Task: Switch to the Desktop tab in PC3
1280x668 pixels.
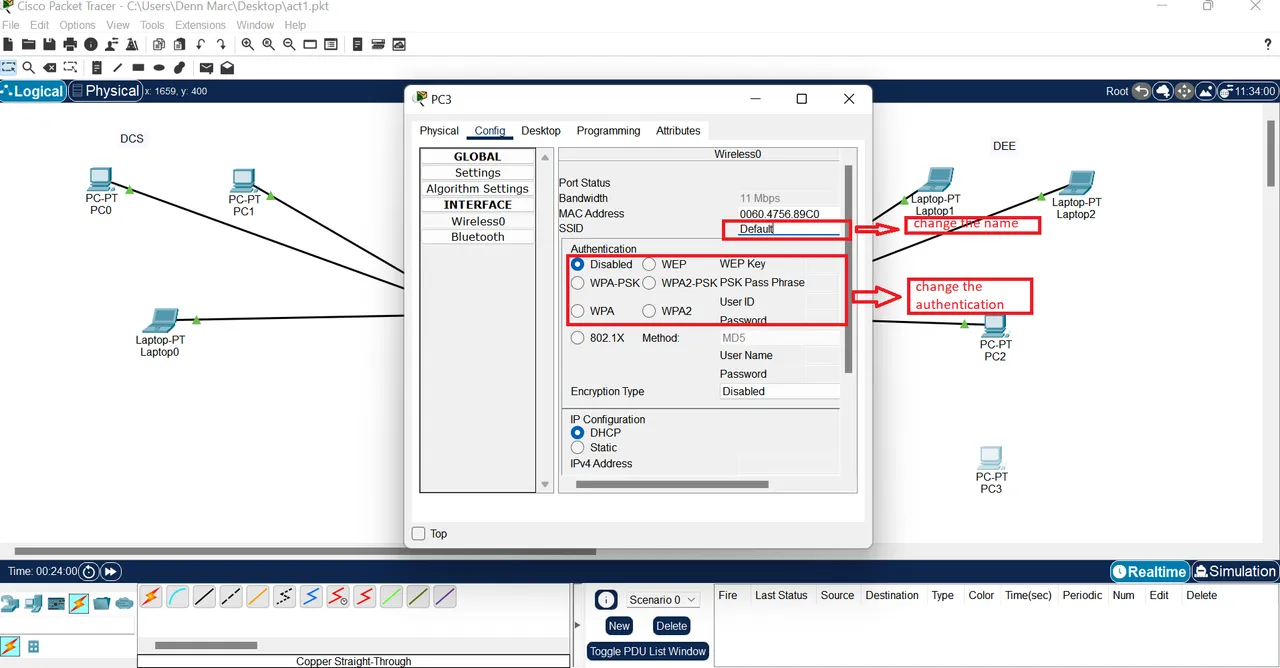Action: [541, 131]
